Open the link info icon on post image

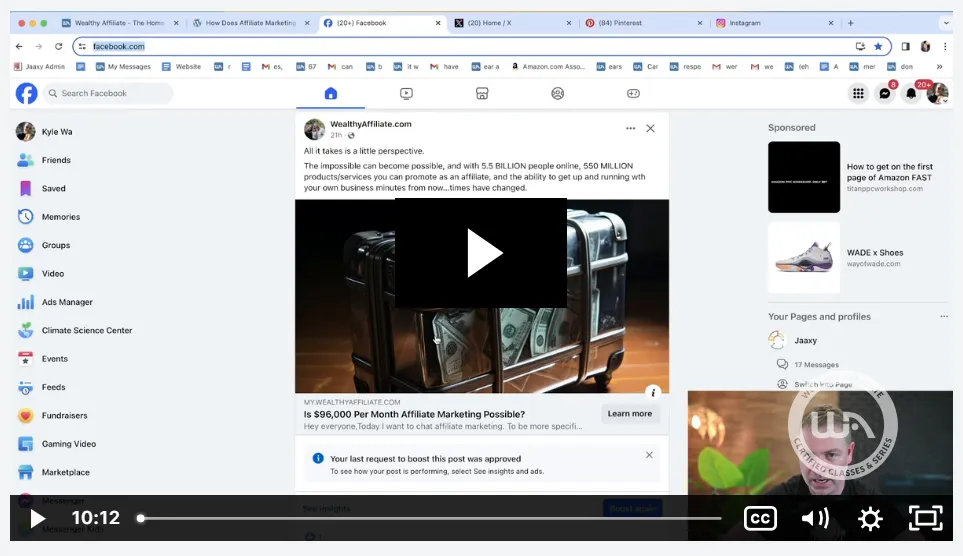click(653, 392)
